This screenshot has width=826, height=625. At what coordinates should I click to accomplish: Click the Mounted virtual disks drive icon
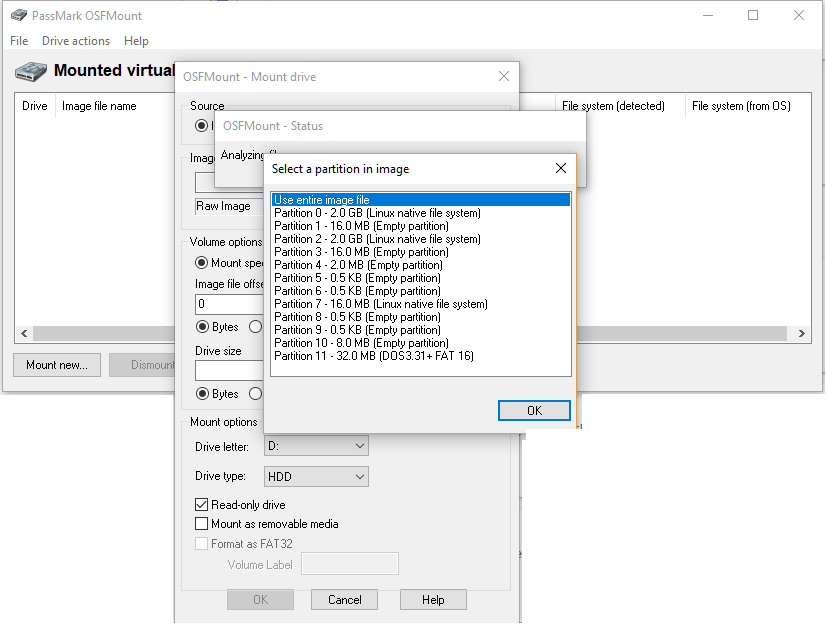pos(31,71)
